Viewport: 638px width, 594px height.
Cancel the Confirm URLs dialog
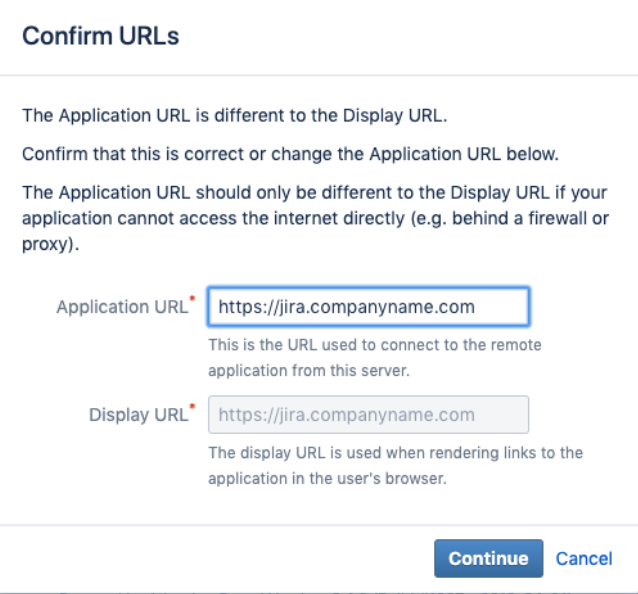[584, 559]
